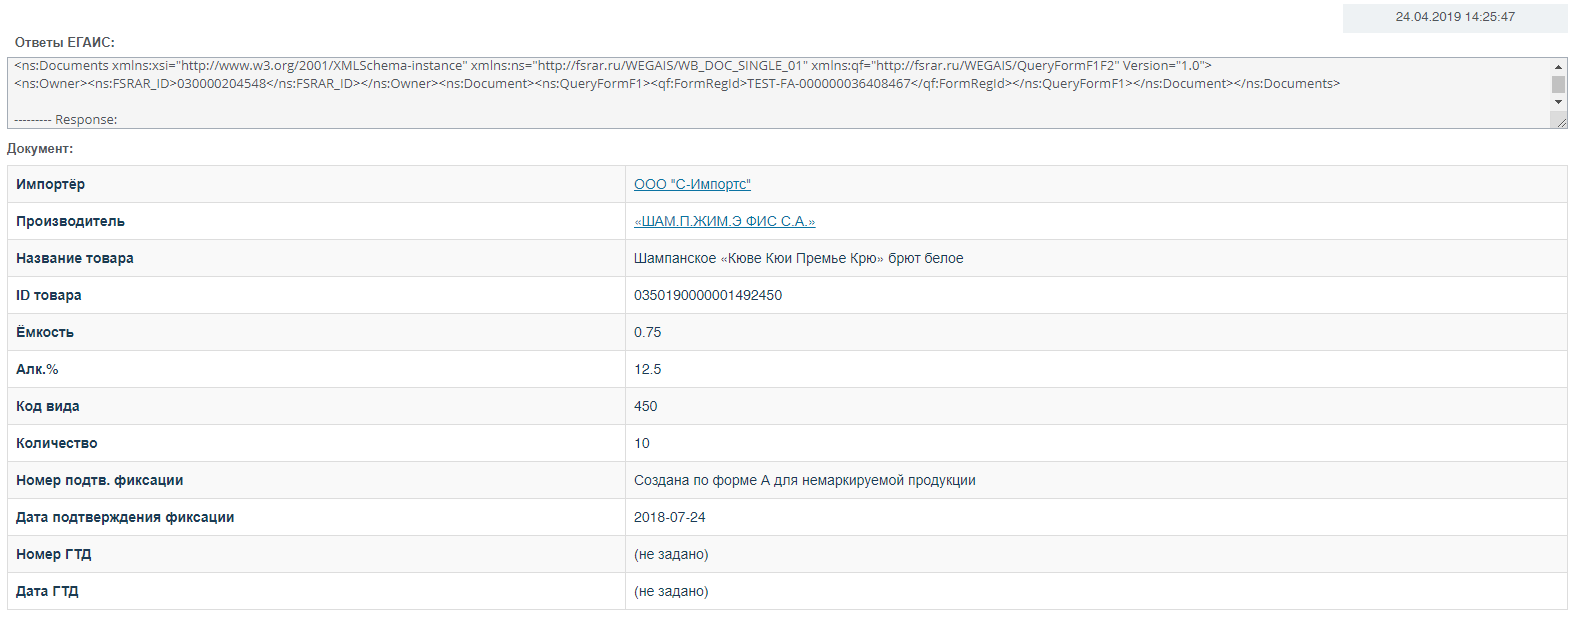1573x617 pixels.
Task: Click the alcohol value 12.5
Action: coord(647,369)
